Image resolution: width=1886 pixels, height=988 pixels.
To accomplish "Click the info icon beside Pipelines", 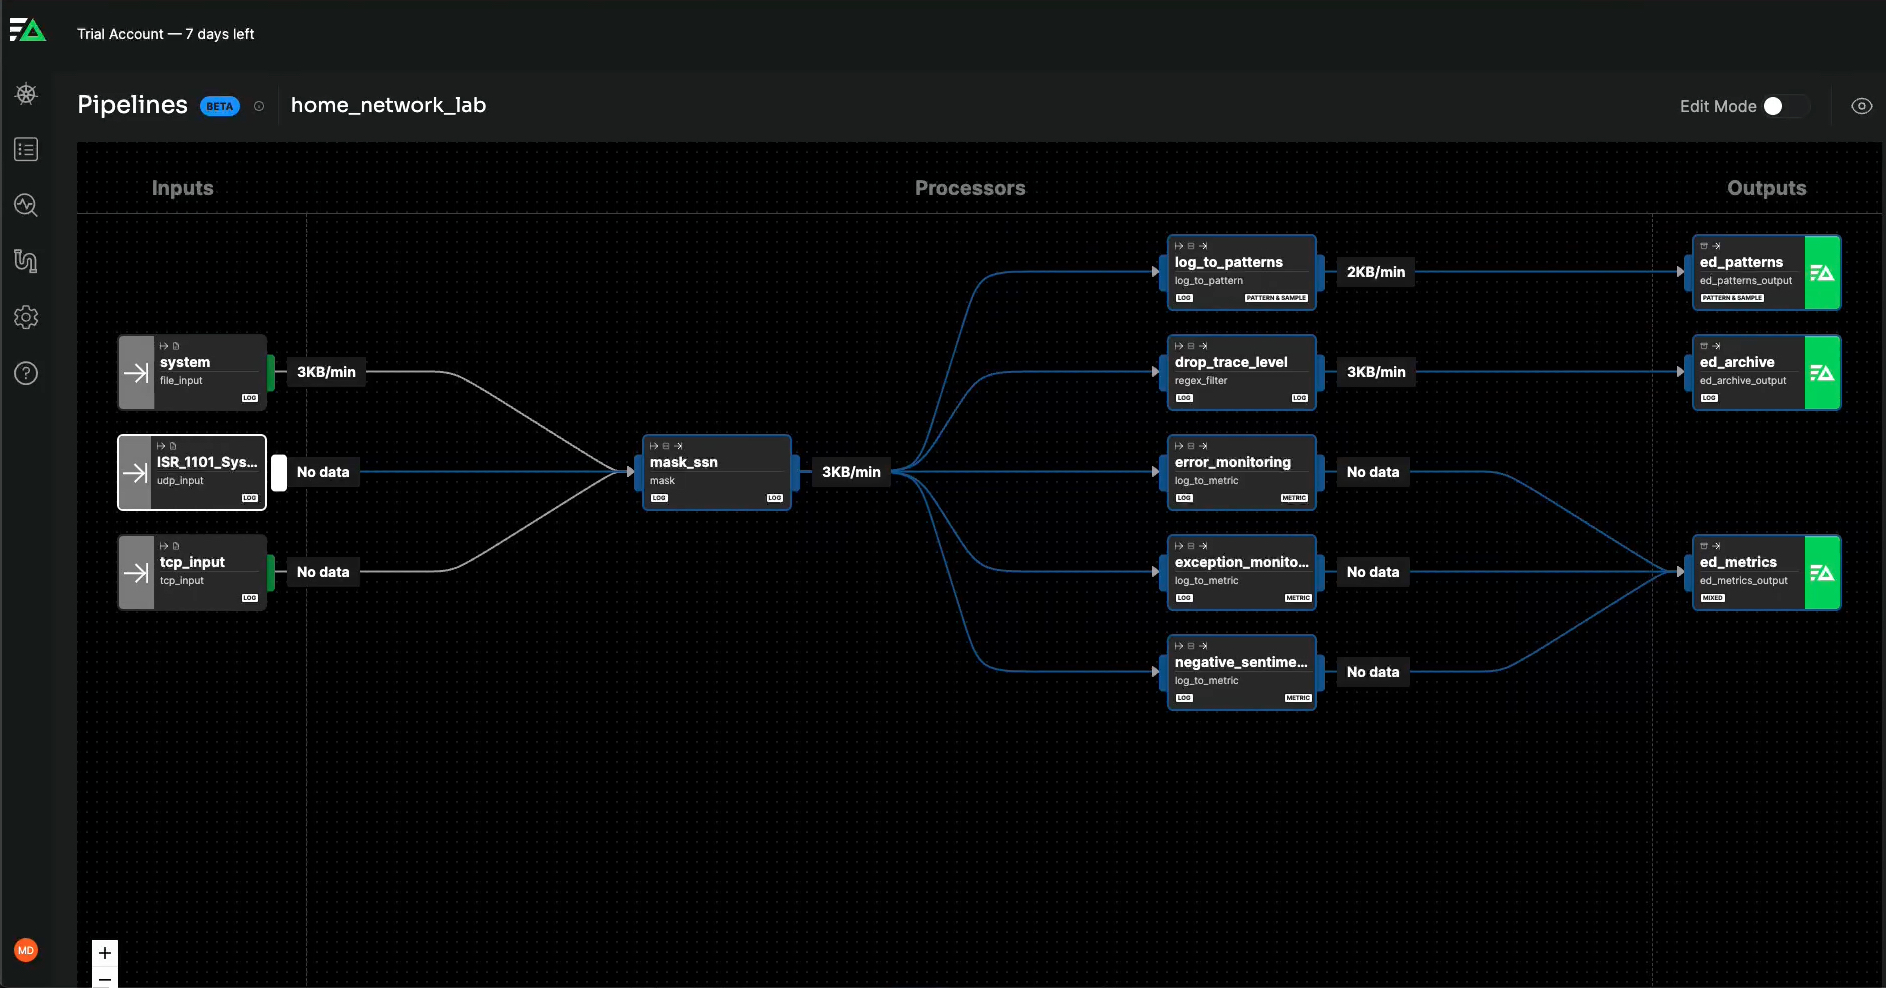I will pyautogui.click(x=259, y=106).
